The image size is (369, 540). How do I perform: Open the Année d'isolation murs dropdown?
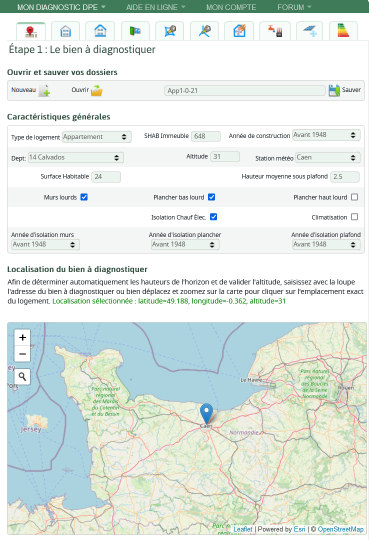[x=45, y=245]
